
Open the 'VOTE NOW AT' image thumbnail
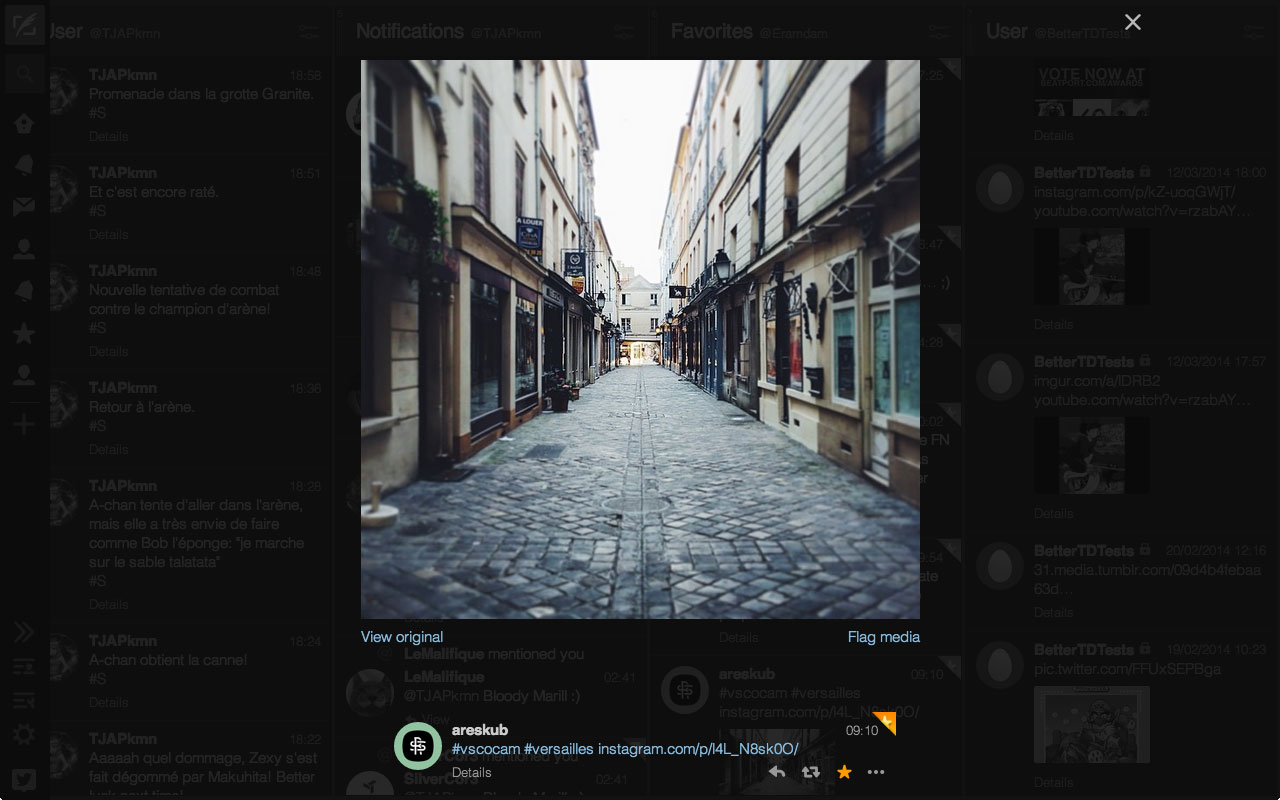pos(1092,89)
